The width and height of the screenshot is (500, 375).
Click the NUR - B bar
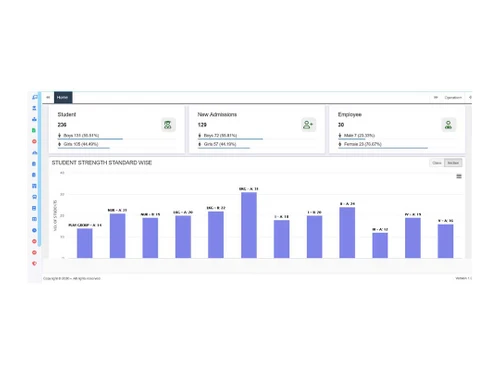pyautogui.click(x=150, y=238)
